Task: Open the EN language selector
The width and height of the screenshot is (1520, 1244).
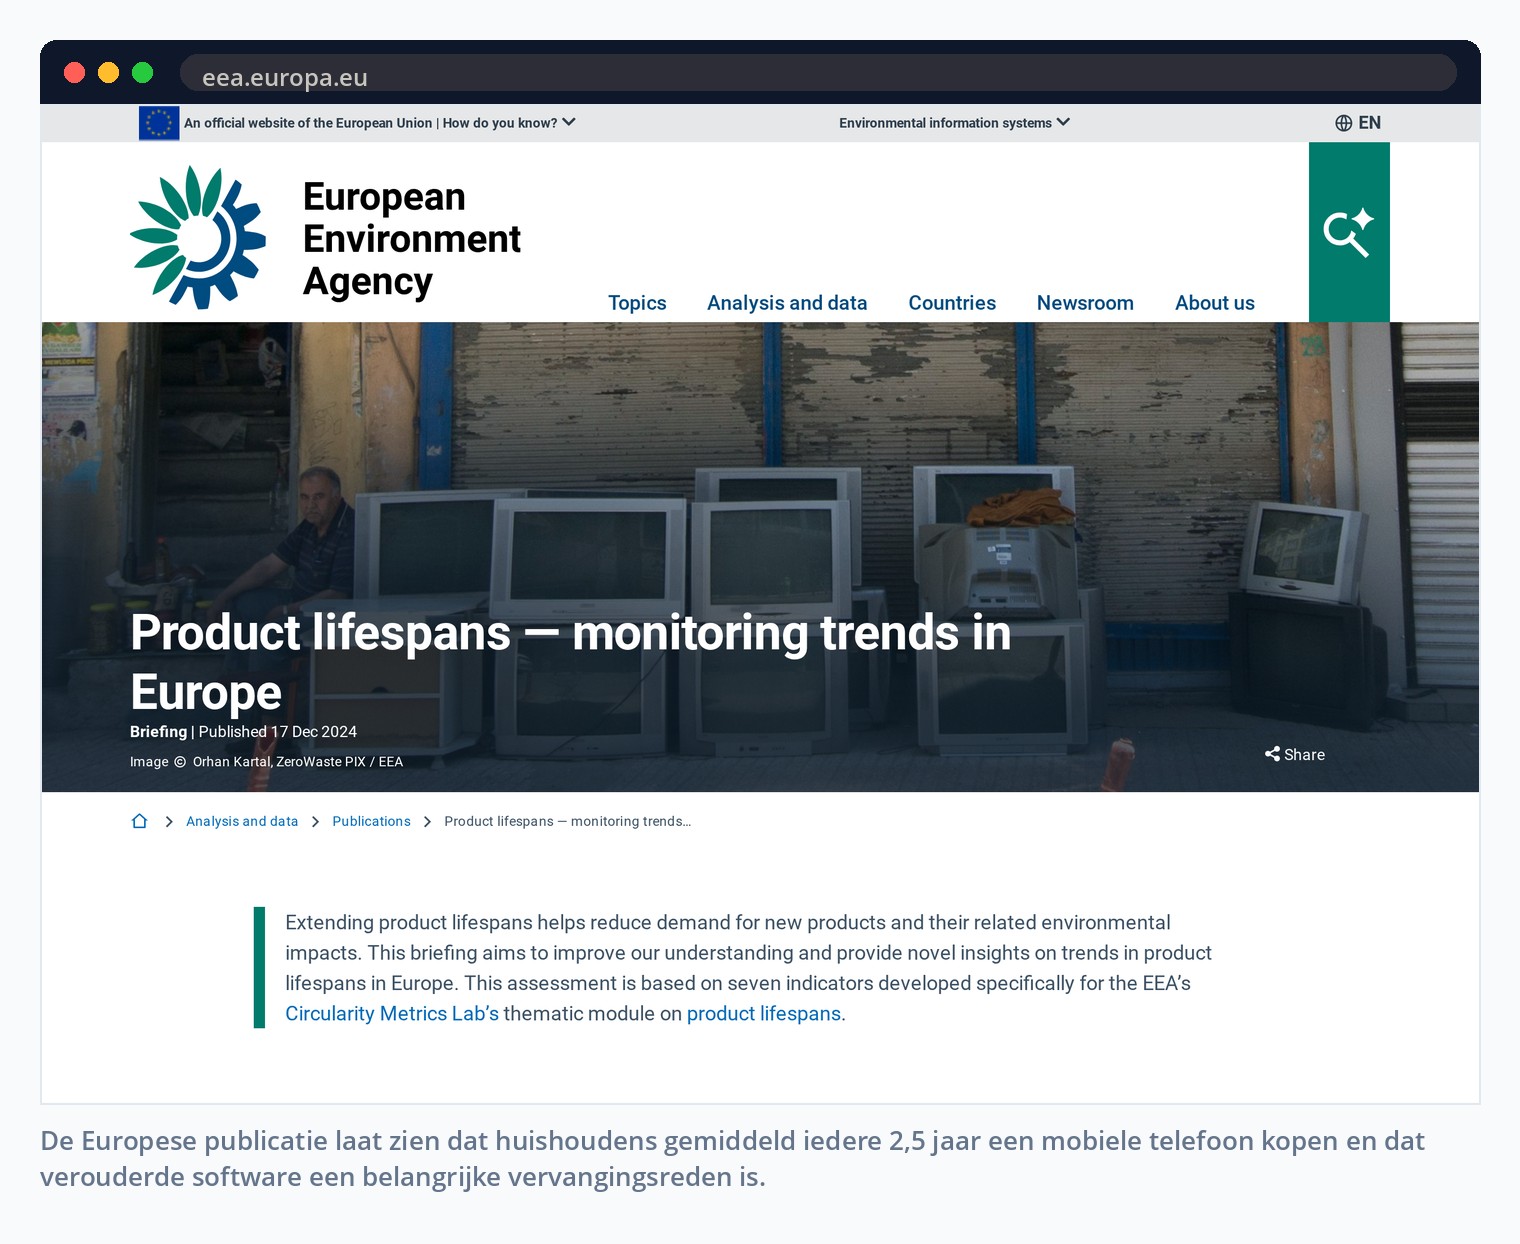Action: pos(1358,123)
